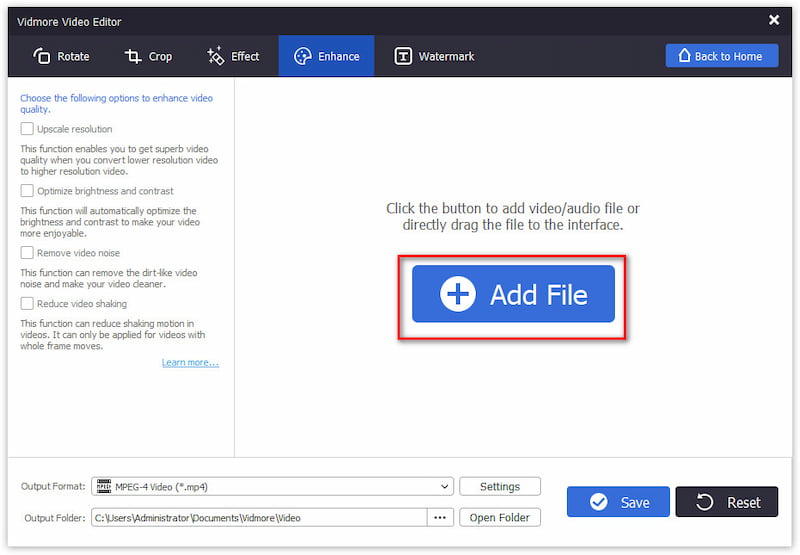Click the Open Folder button
Screen dimensions: 800x555
coord(499,517)
